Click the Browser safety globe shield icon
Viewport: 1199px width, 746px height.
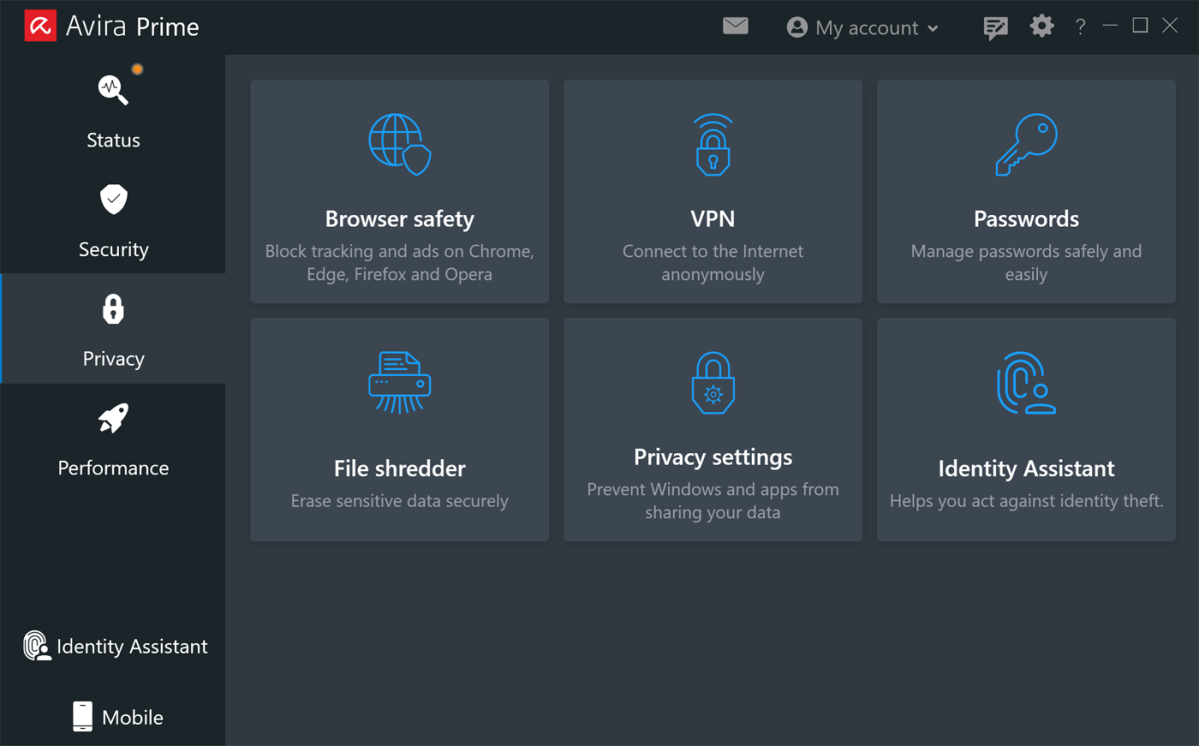pos(399,144)
